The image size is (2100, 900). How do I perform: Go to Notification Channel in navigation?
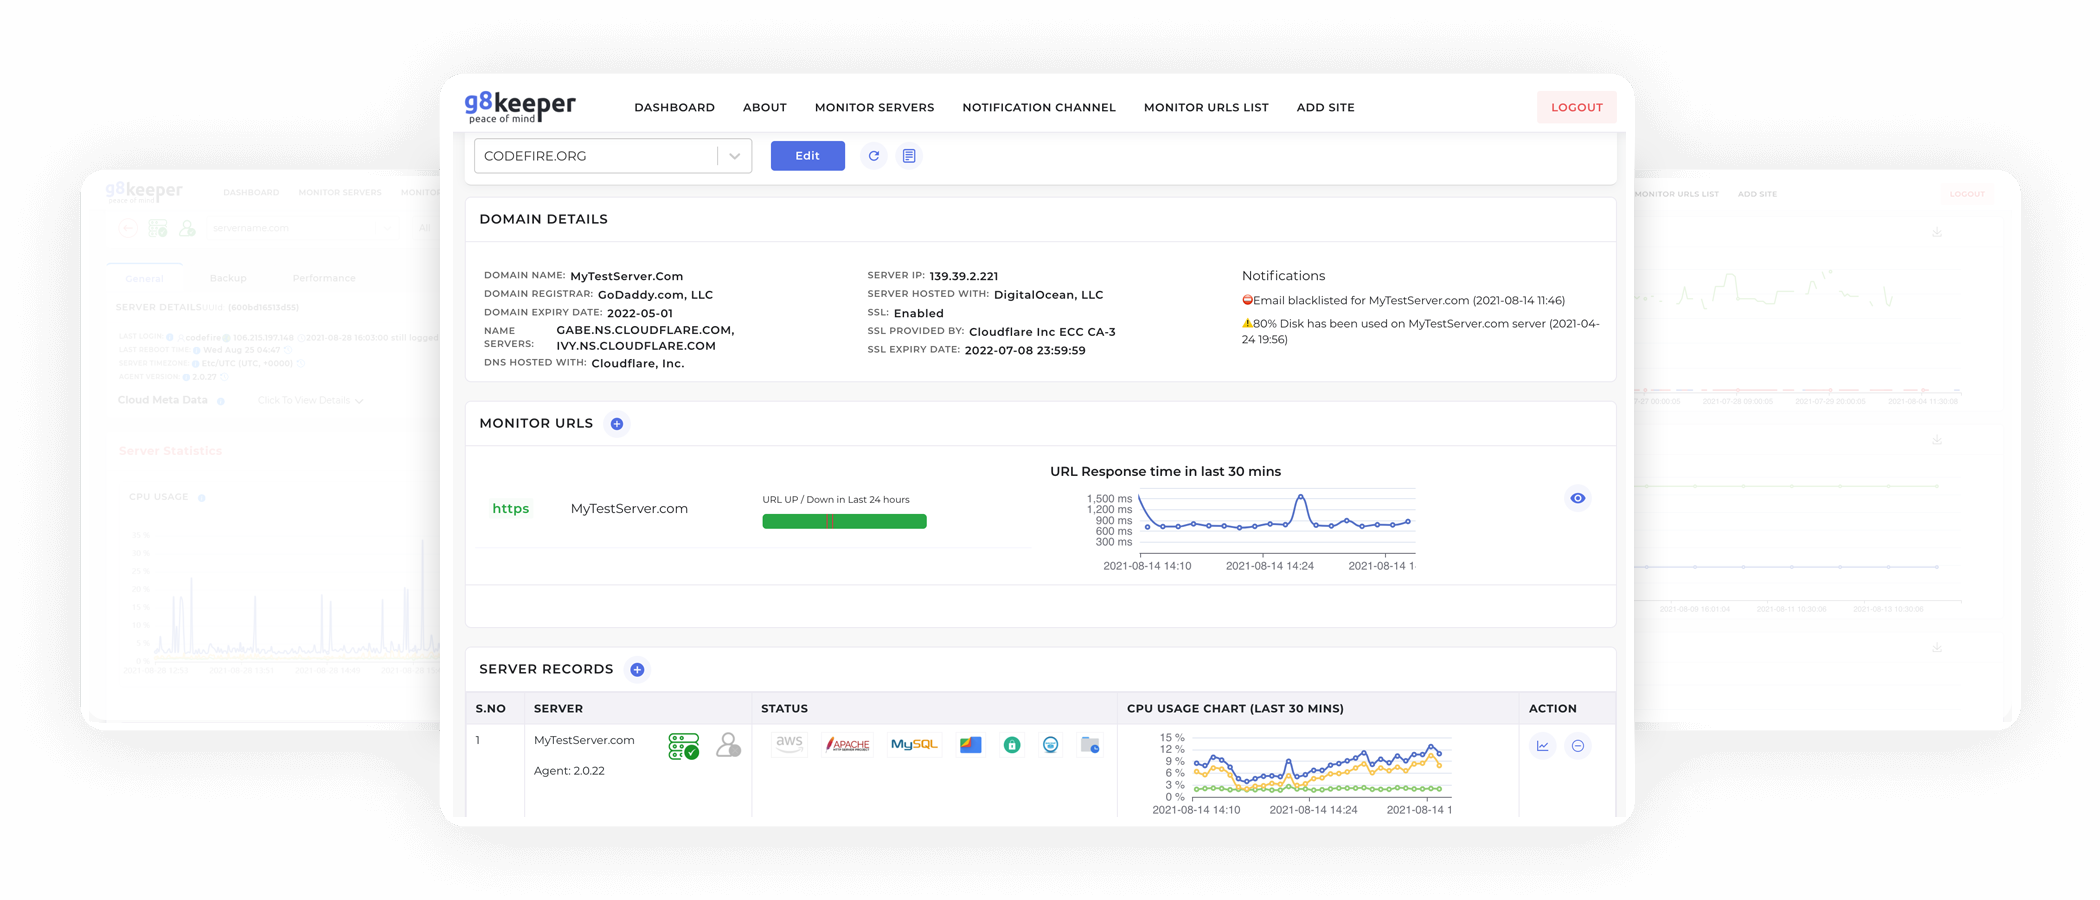click(x=1039, y=107)
